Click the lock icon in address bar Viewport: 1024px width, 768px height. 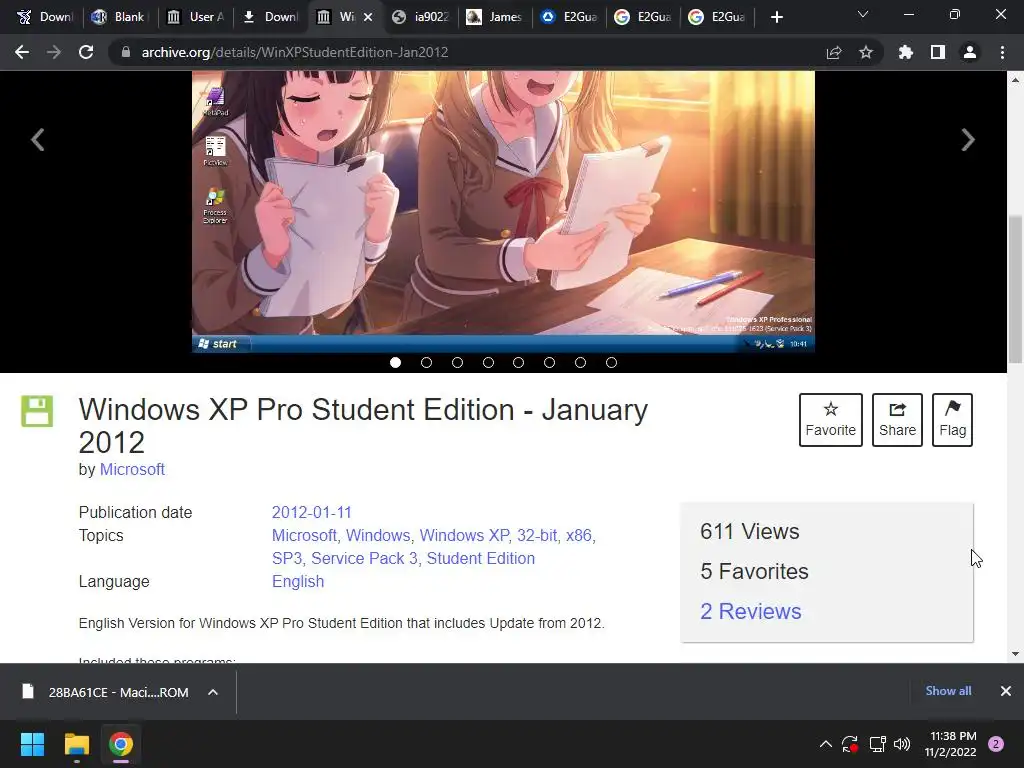pos(126,52)
